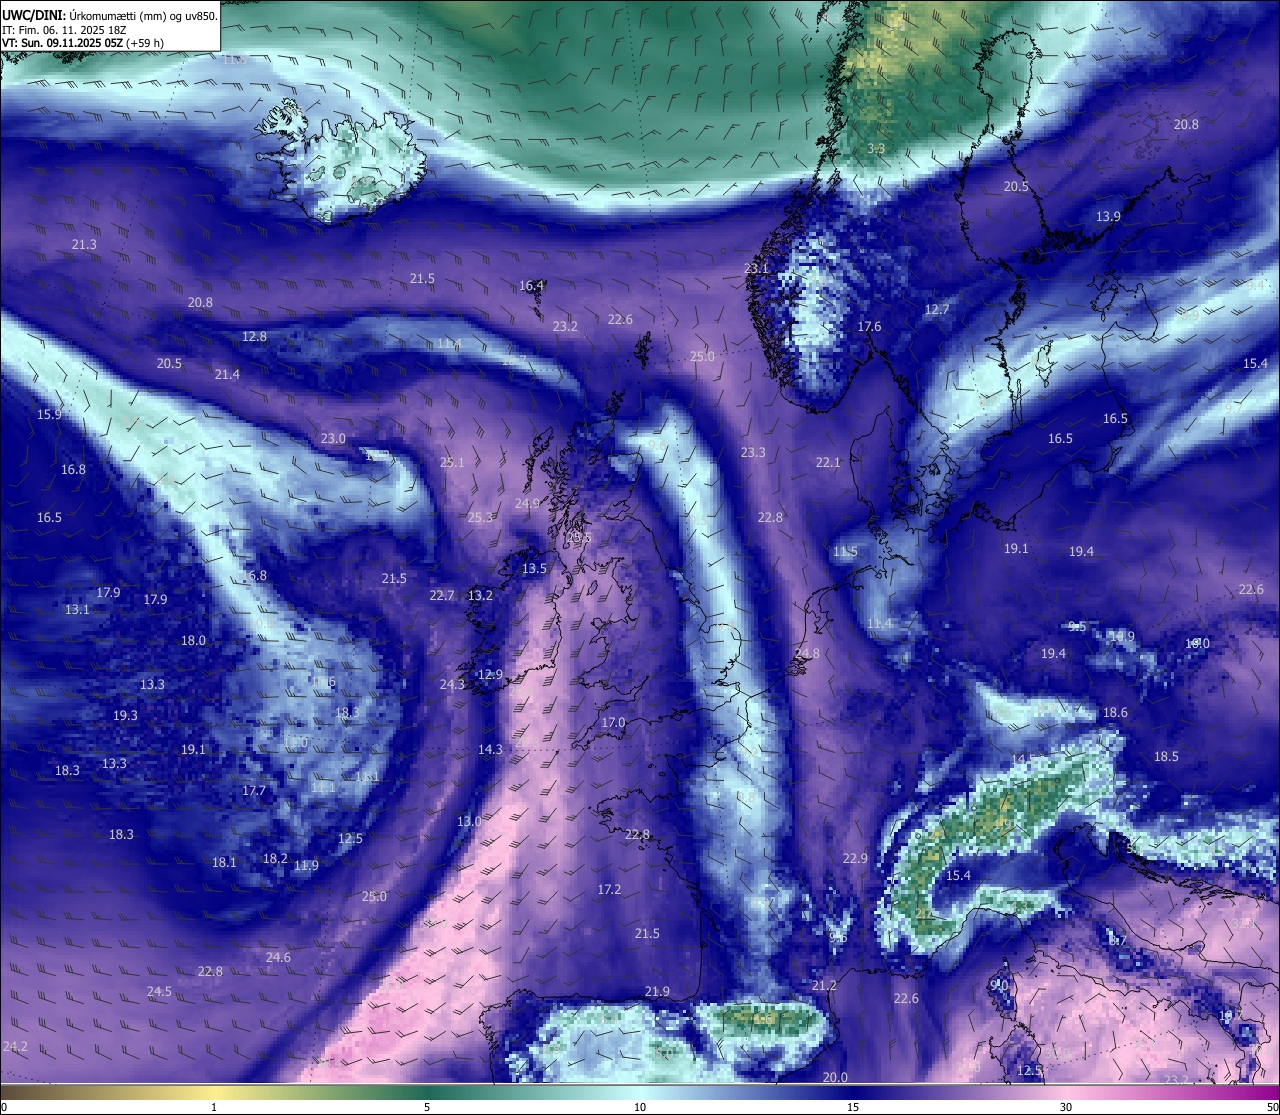Click the 12.8 value label

click(x=254, y=336)
